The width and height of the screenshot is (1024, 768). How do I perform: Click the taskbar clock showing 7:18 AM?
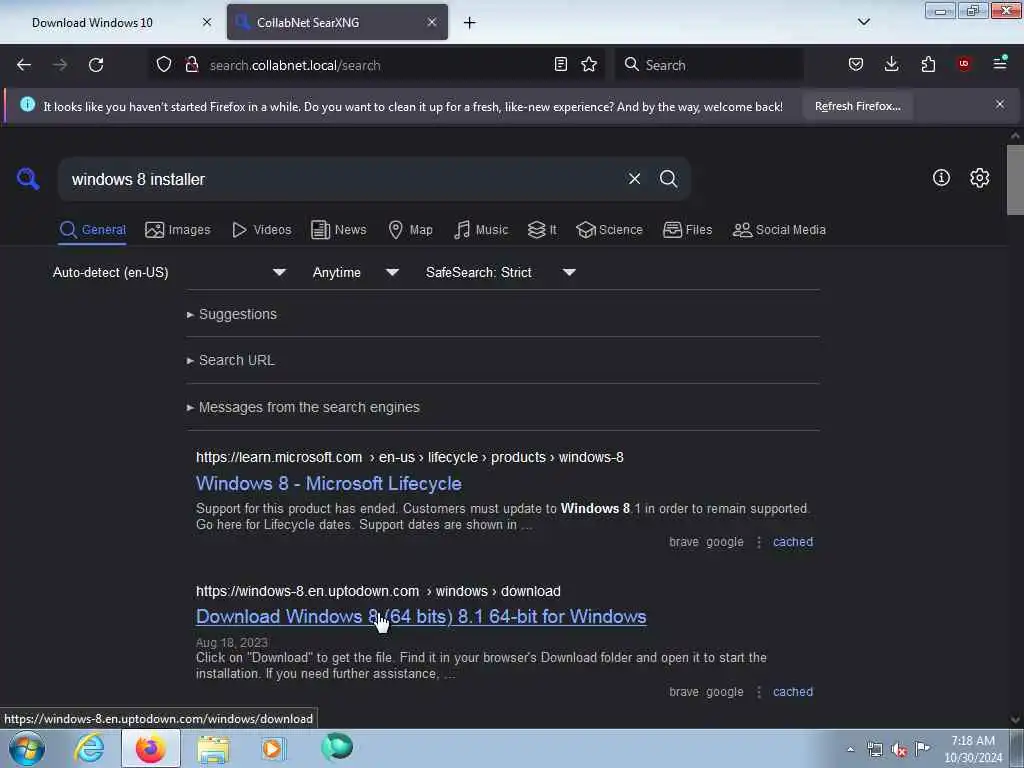point(973,749)
